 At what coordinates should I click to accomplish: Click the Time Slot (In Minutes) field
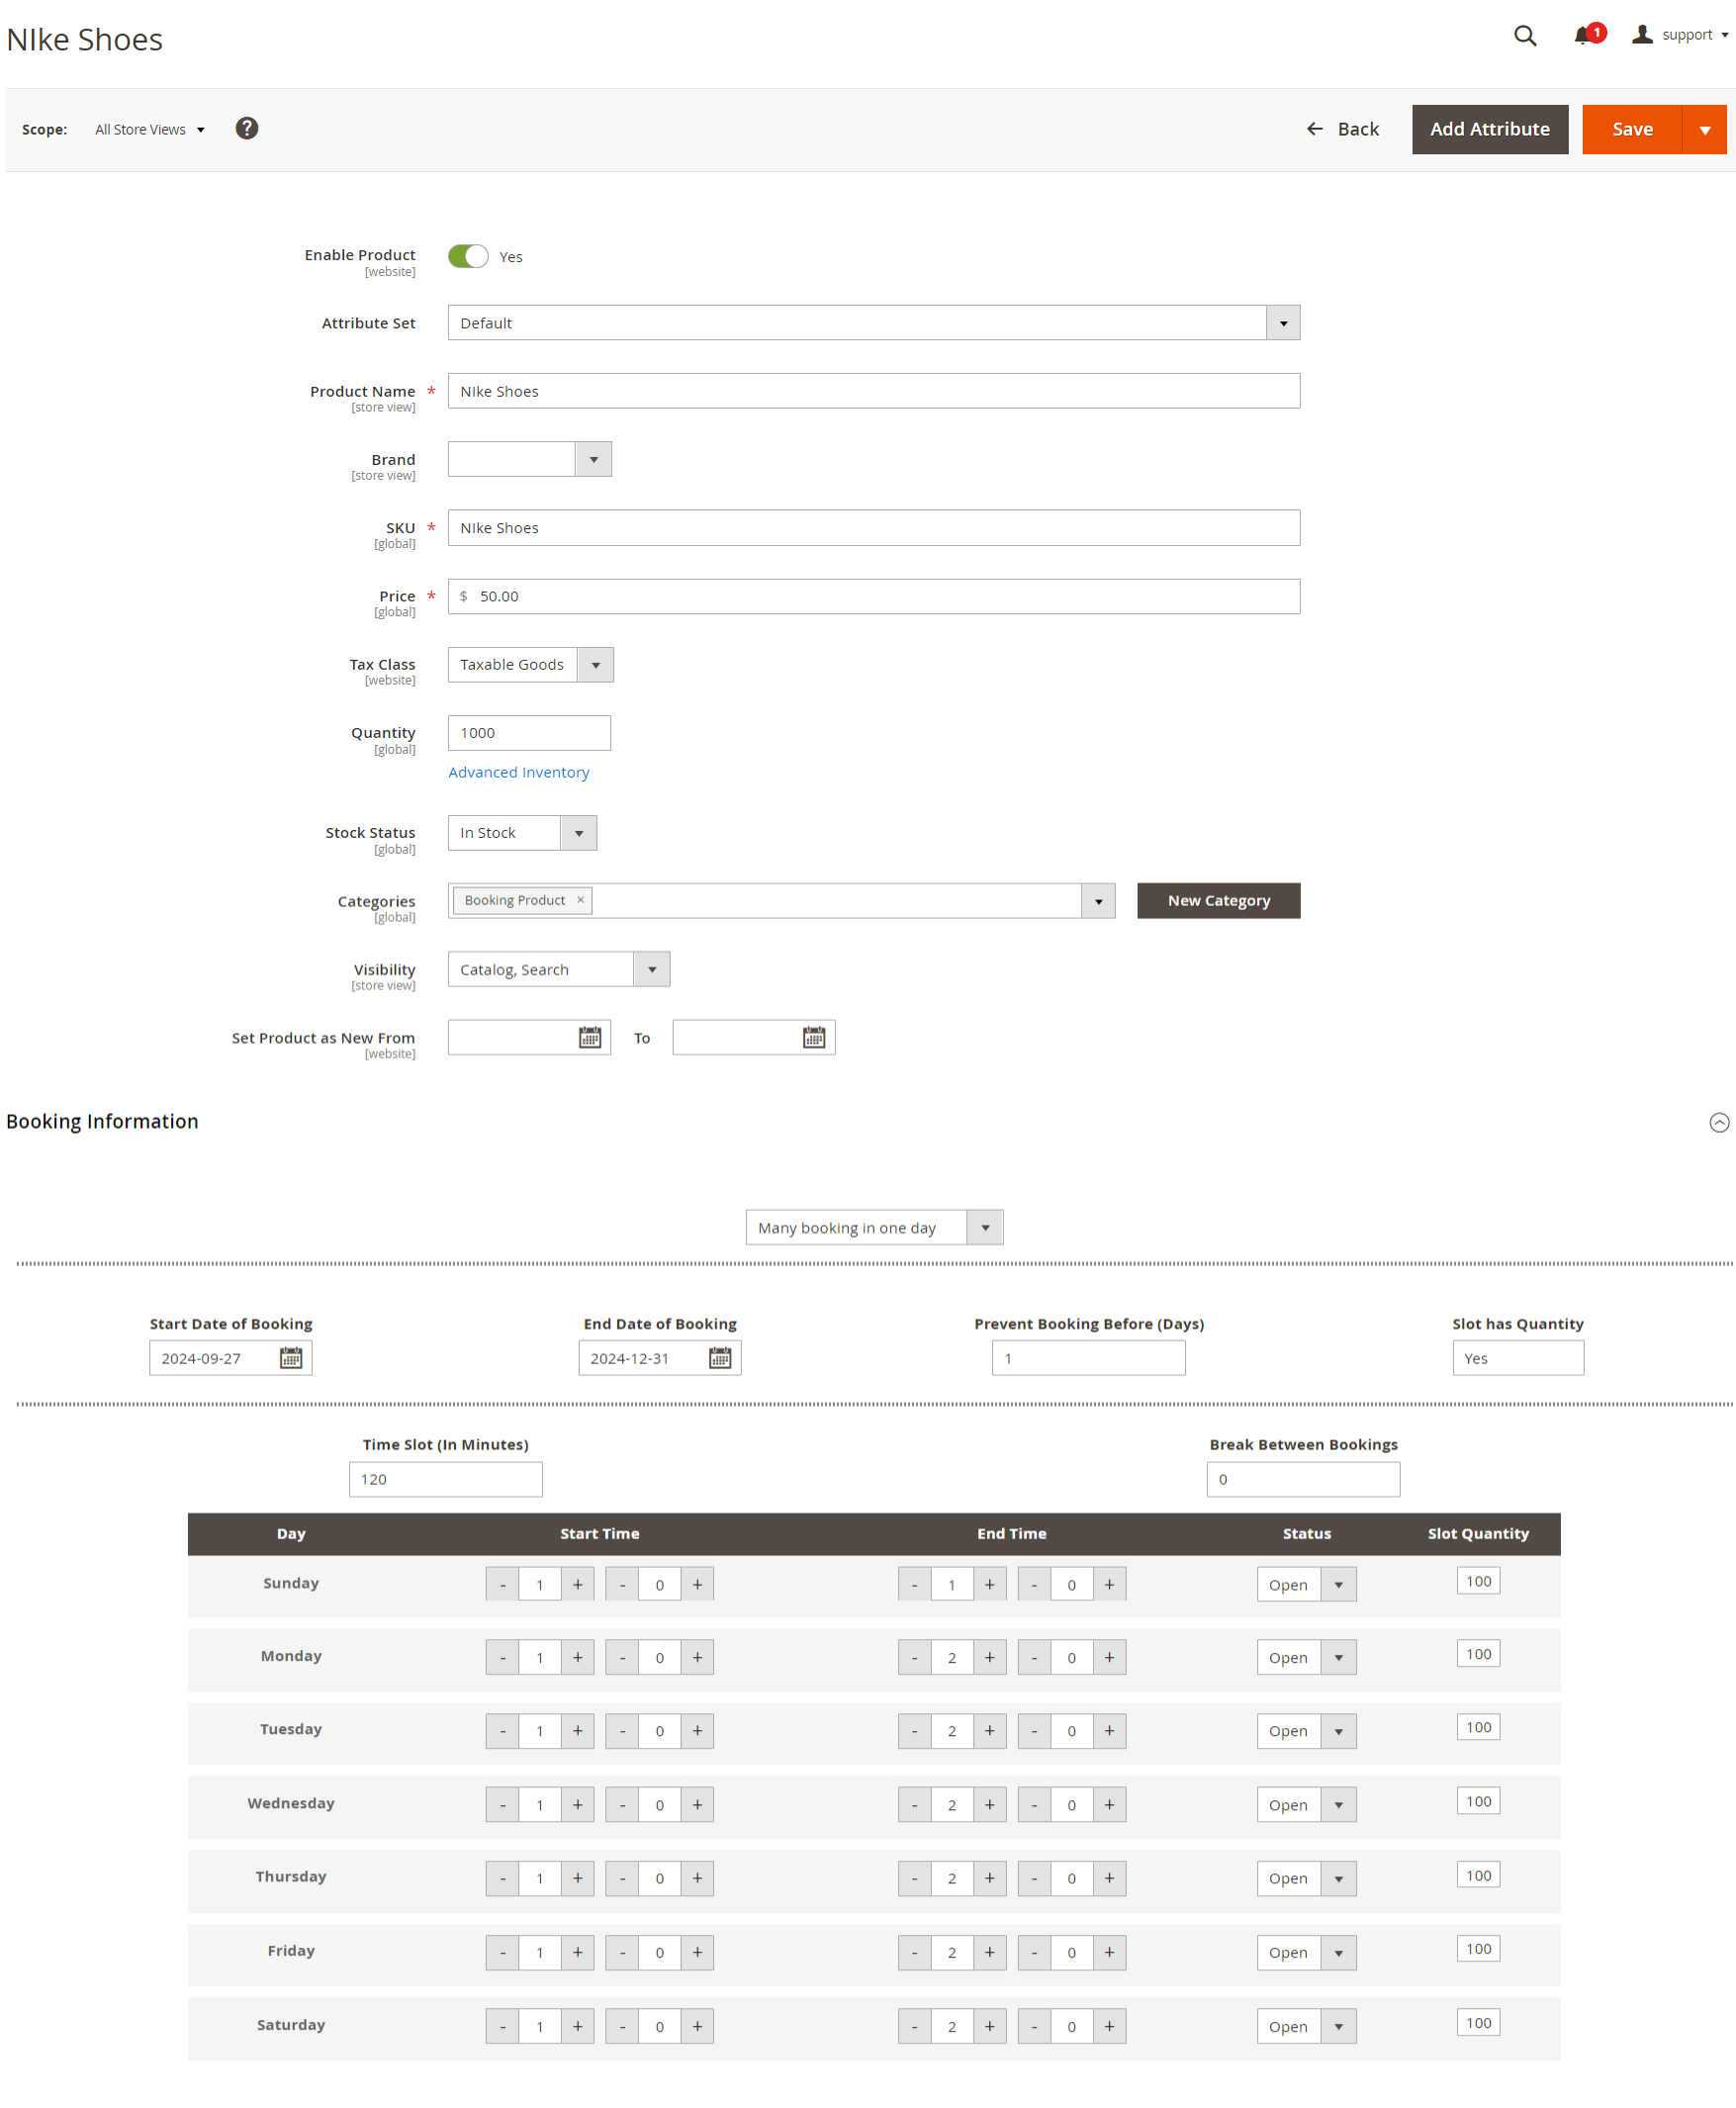pyautogui.click(x=445, y=1479)
